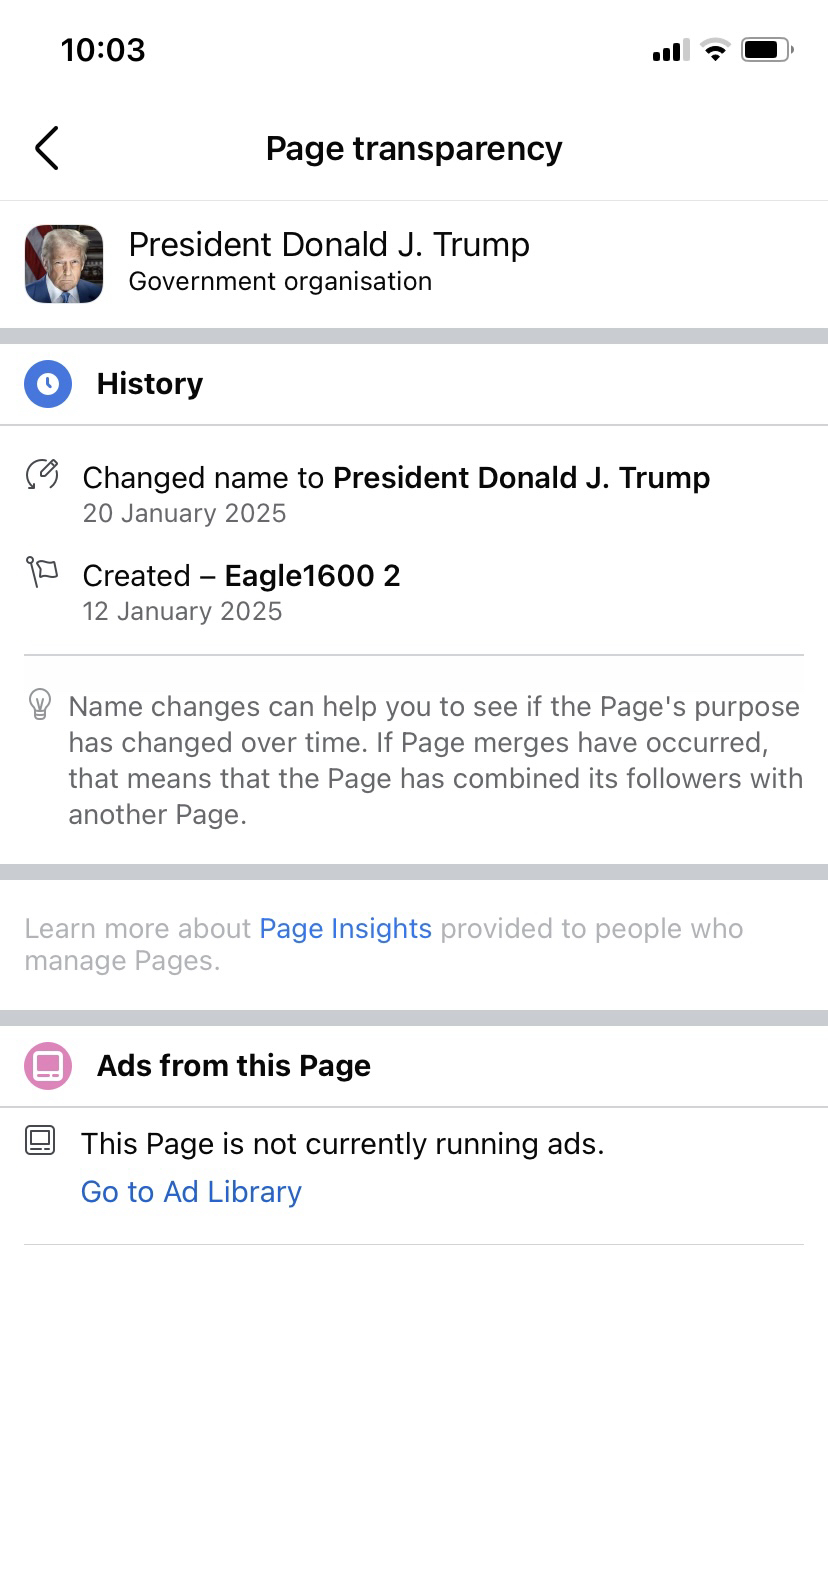Tap the name change pencil icon

click(x=42, y=474)
